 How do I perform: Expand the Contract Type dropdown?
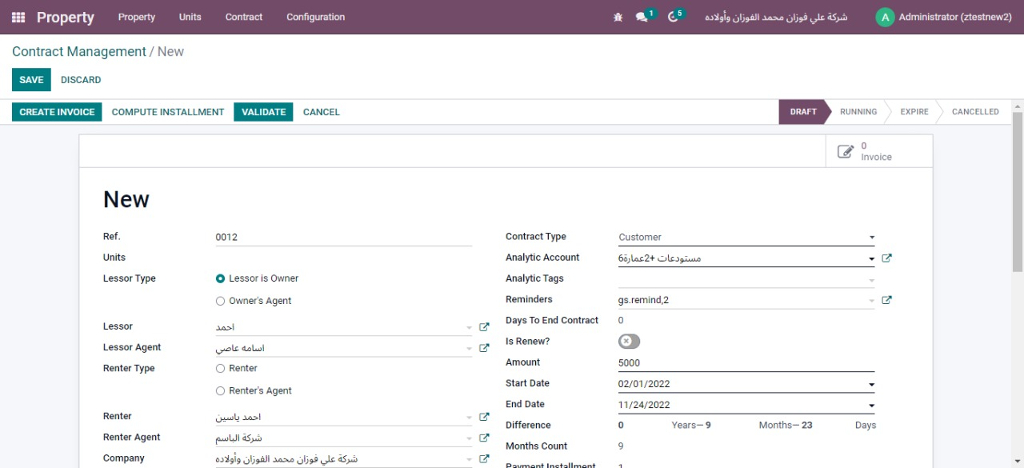point(871,238)
